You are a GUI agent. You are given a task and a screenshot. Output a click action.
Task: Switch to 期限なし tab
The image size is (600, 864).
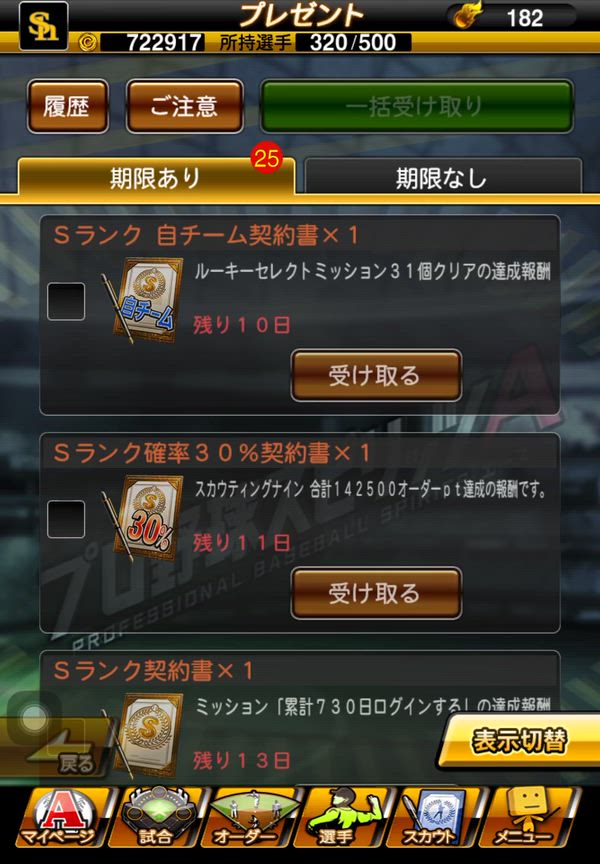coord(442,177)
